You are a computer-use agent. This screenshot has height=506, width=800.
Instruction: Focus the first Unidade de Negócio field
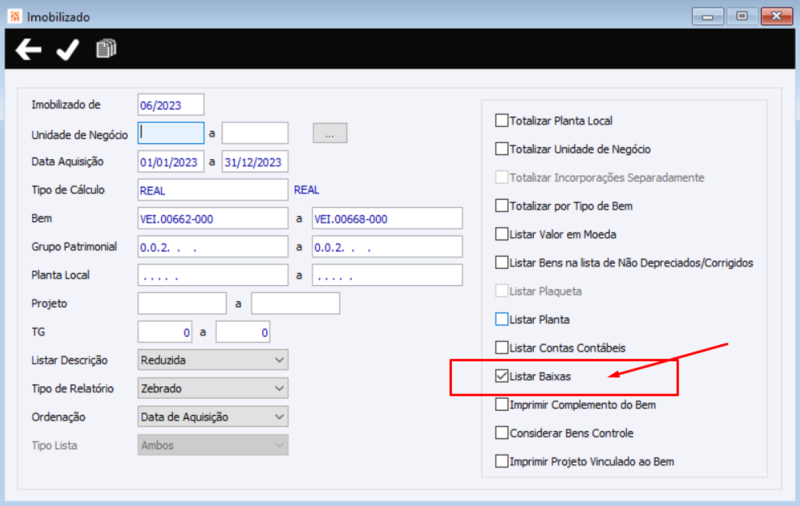click(x=171, y=133)
